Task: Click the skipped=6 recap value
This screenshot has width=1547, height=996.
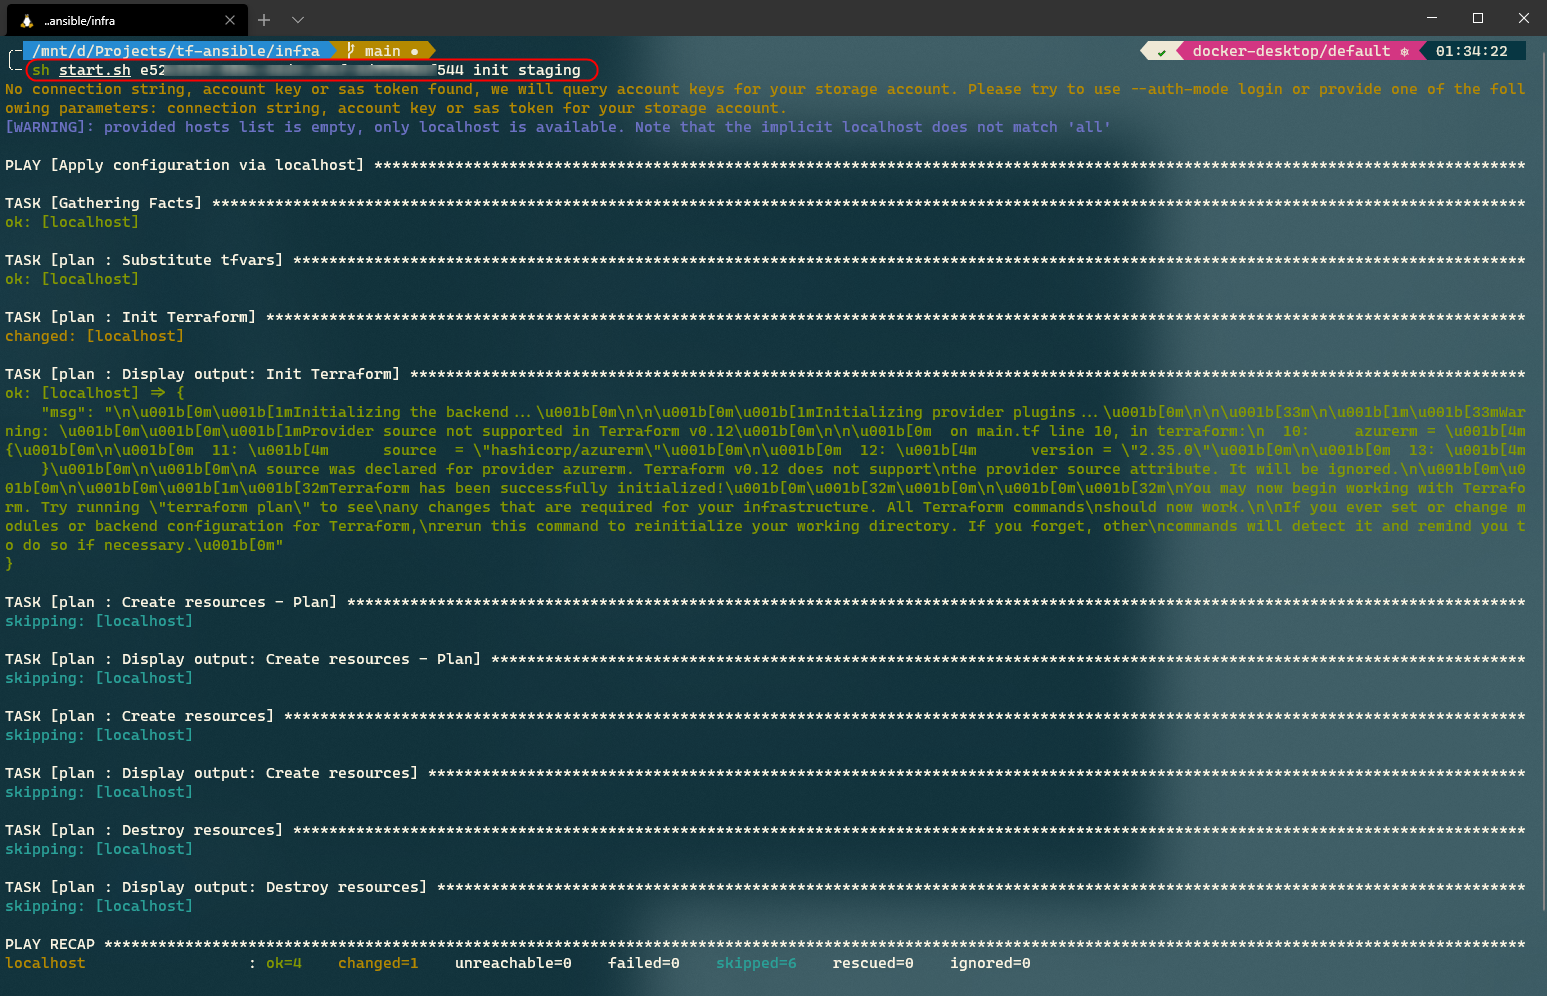Action: (x=756, y=963)
